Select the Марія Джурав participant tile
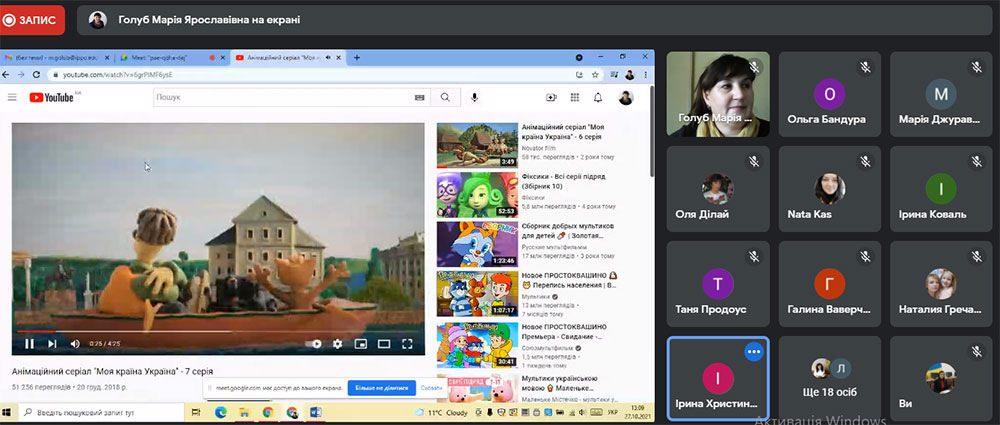The width and height of the screenshot is (1000, 425). [x=941, y=94]
